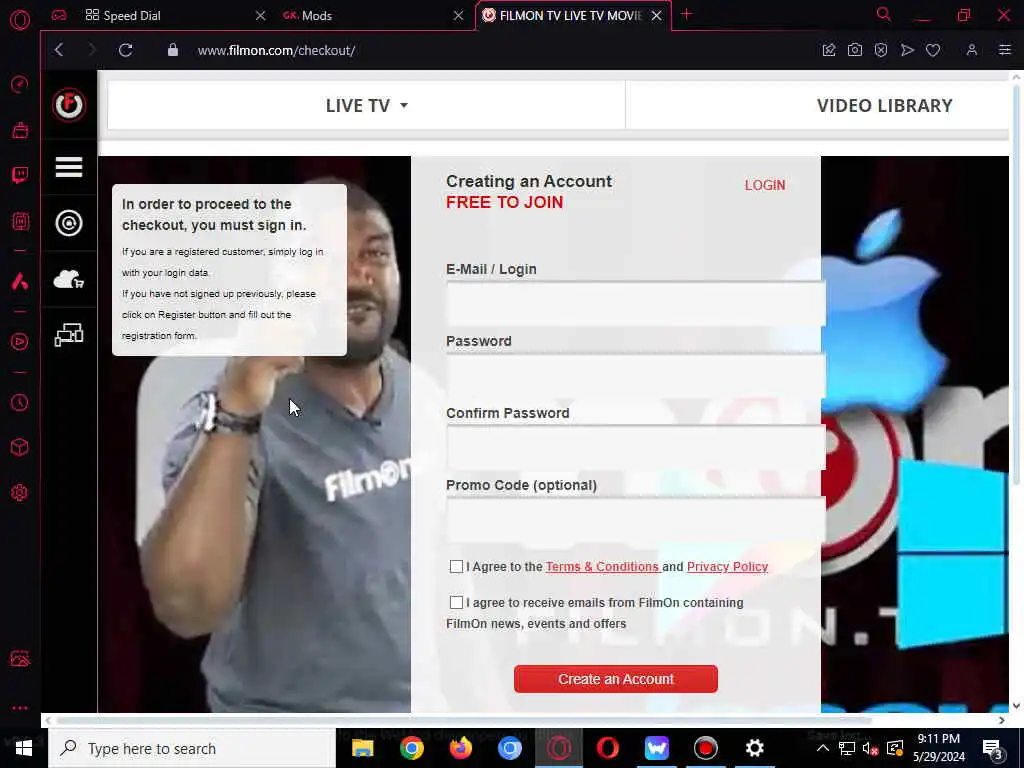Image resolution: width=1024 pixels, height=768 pixels.
Task: Open the Opera menu logo
Action: (20, 20)
